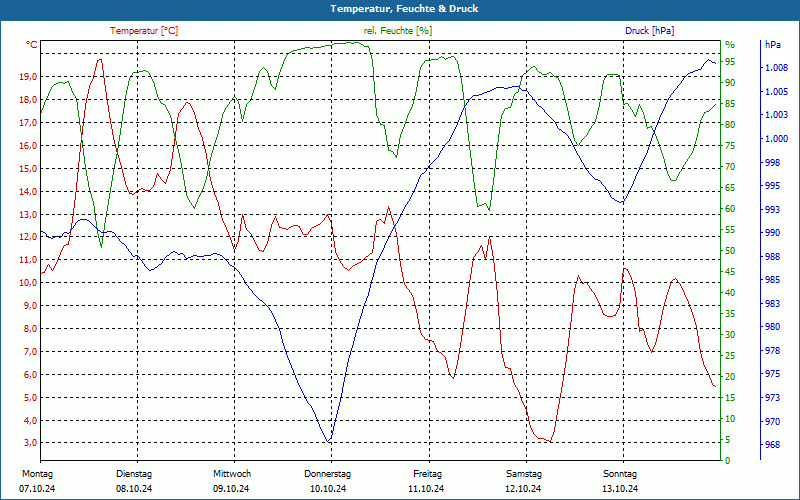The image size is (800, 500).
Task: Click the '993' pressure axis value
Action: pos(772,209)
